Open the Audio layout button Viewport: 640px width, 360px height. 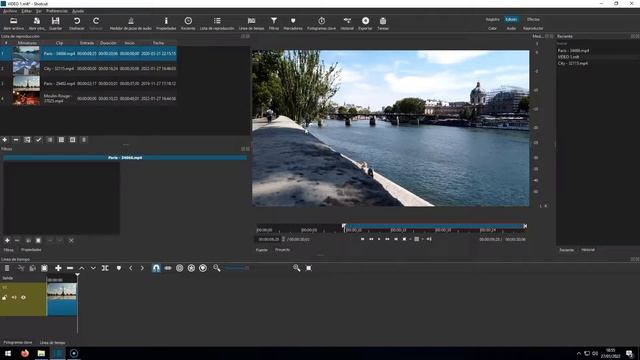click(x=511, y=28)
